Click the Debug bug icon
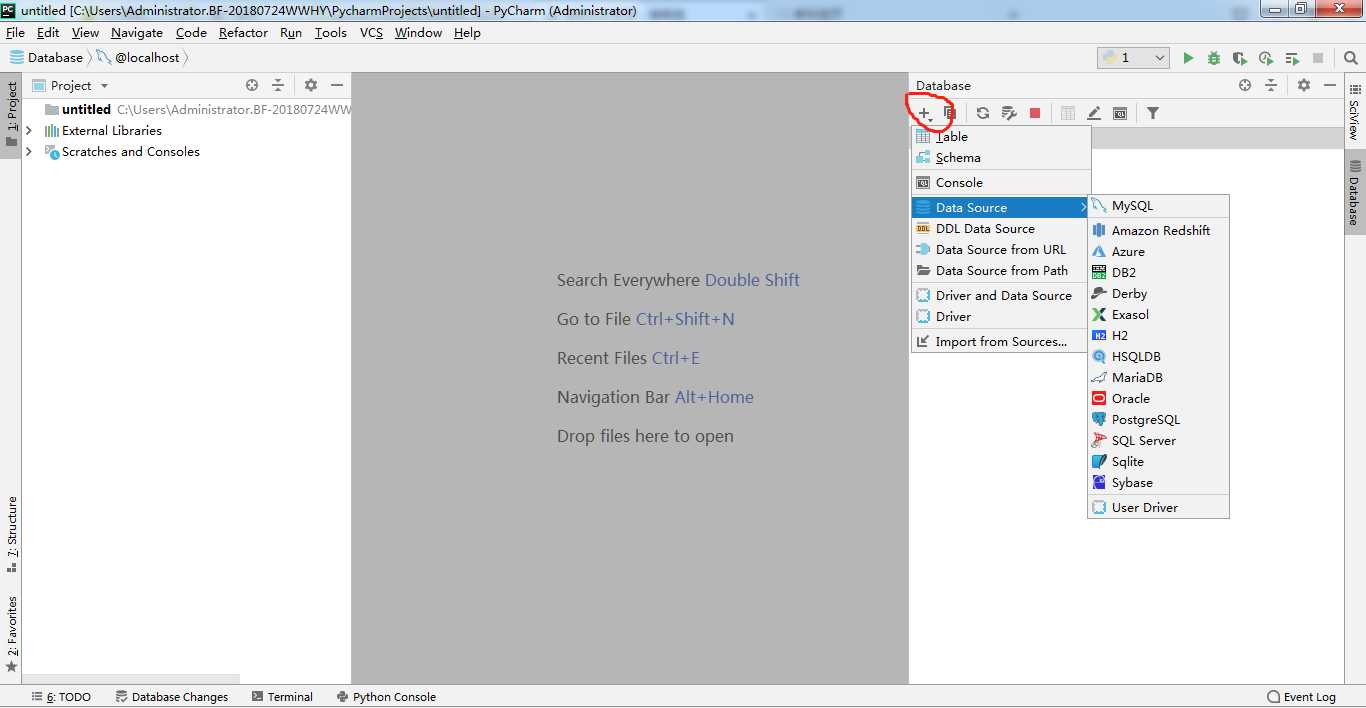 pyautogui.click(x=1214, y=58)
